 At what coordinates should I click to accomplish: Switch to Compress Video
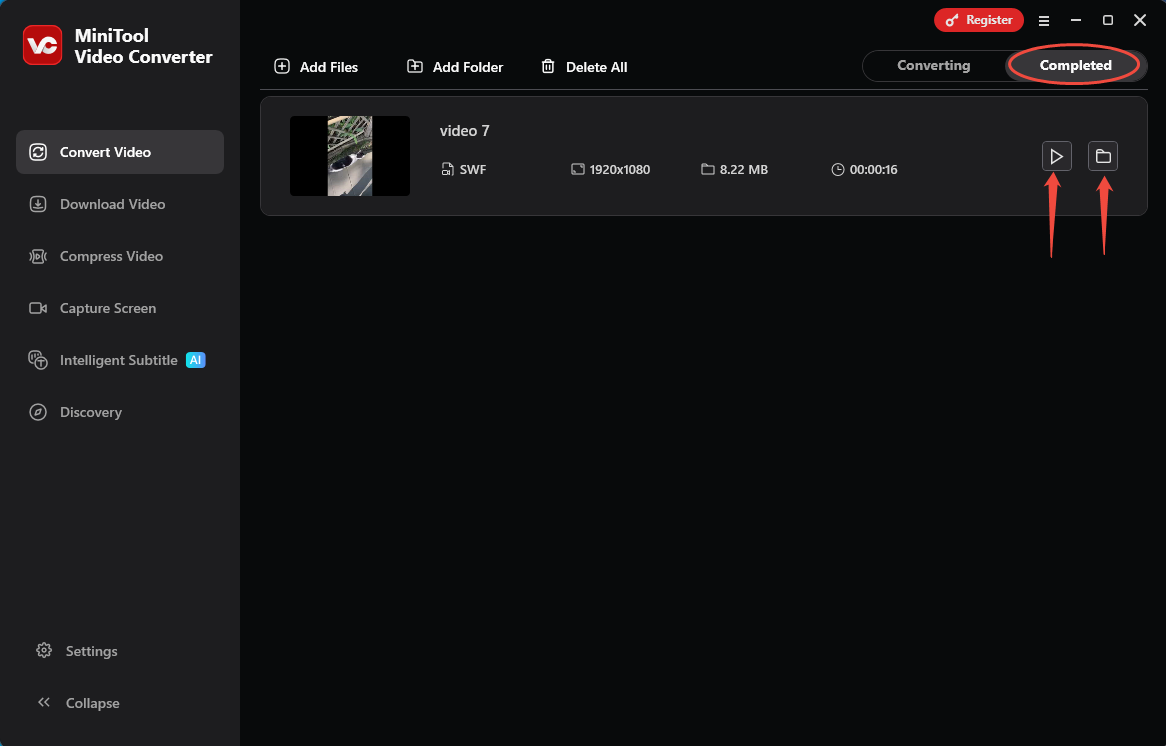tap(110, 256)
